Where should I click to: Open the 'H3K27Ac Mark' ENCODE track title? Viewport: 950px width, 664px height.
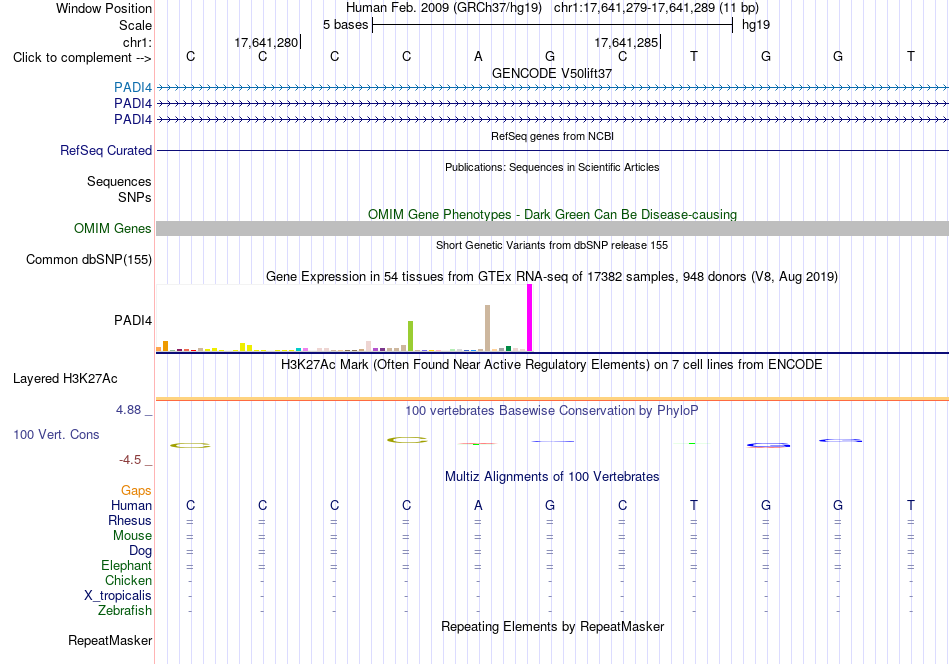pos(552,365)
